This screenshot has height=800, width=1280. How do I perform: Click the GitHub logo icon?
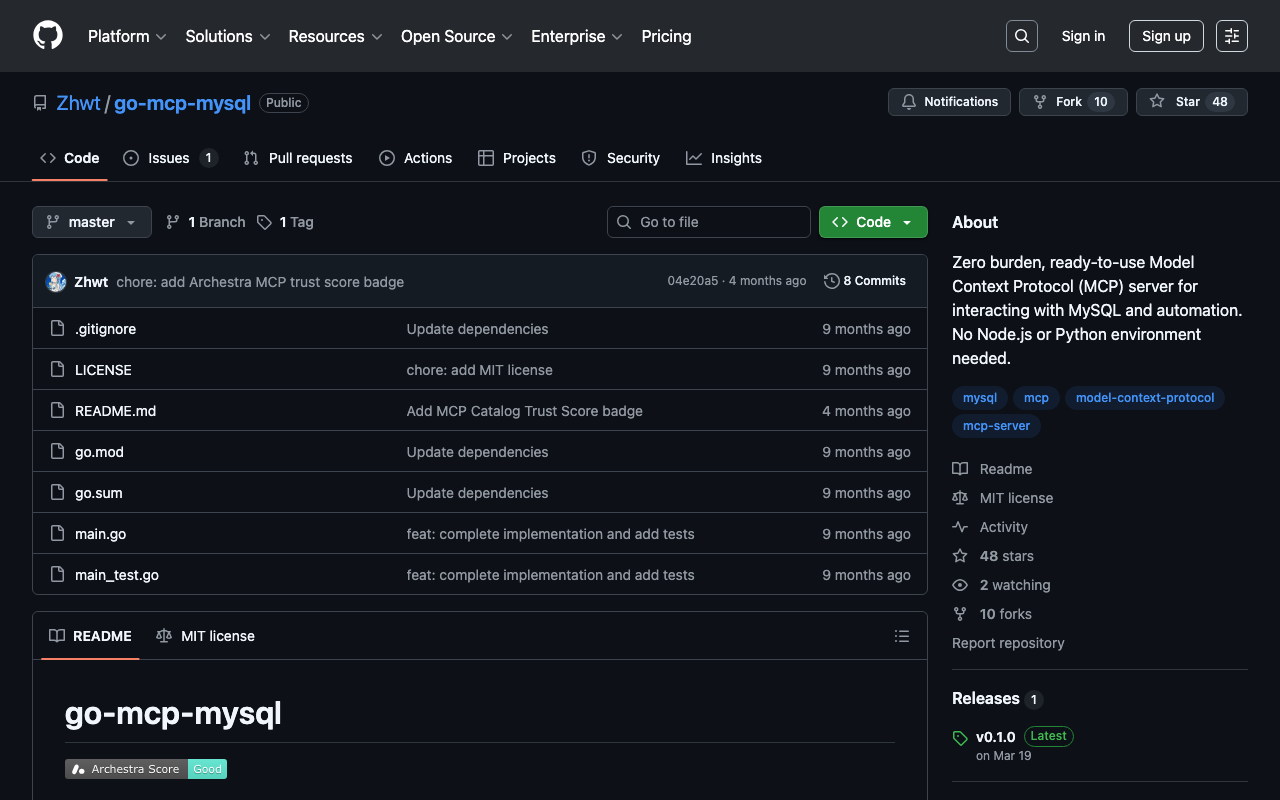(48, 36)
